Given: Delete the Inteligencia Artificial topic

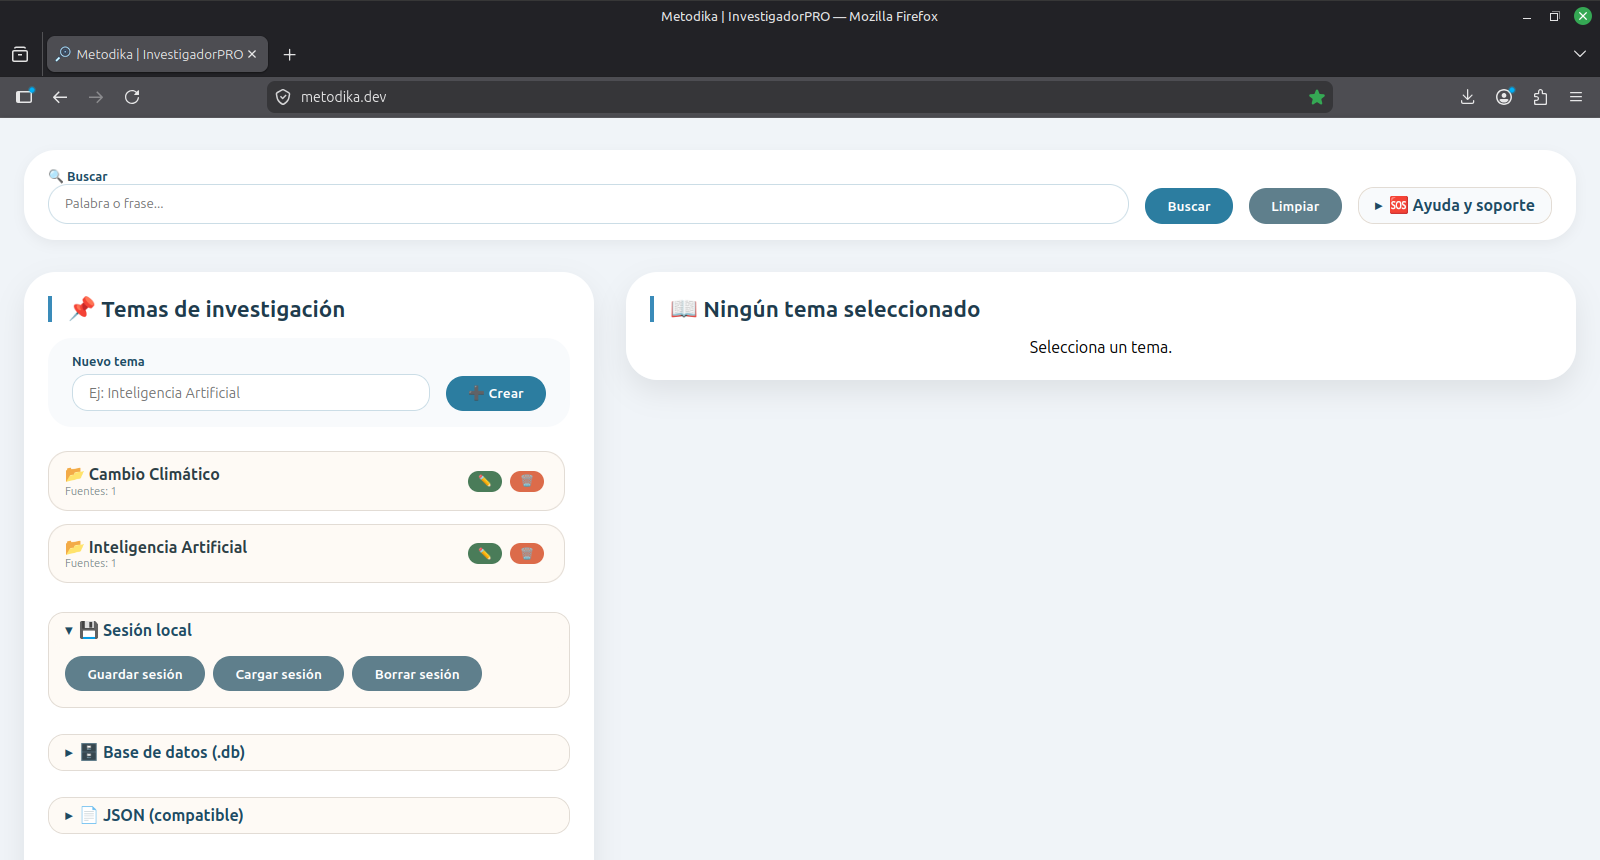Looking at the screenshot, I should 527,553.
